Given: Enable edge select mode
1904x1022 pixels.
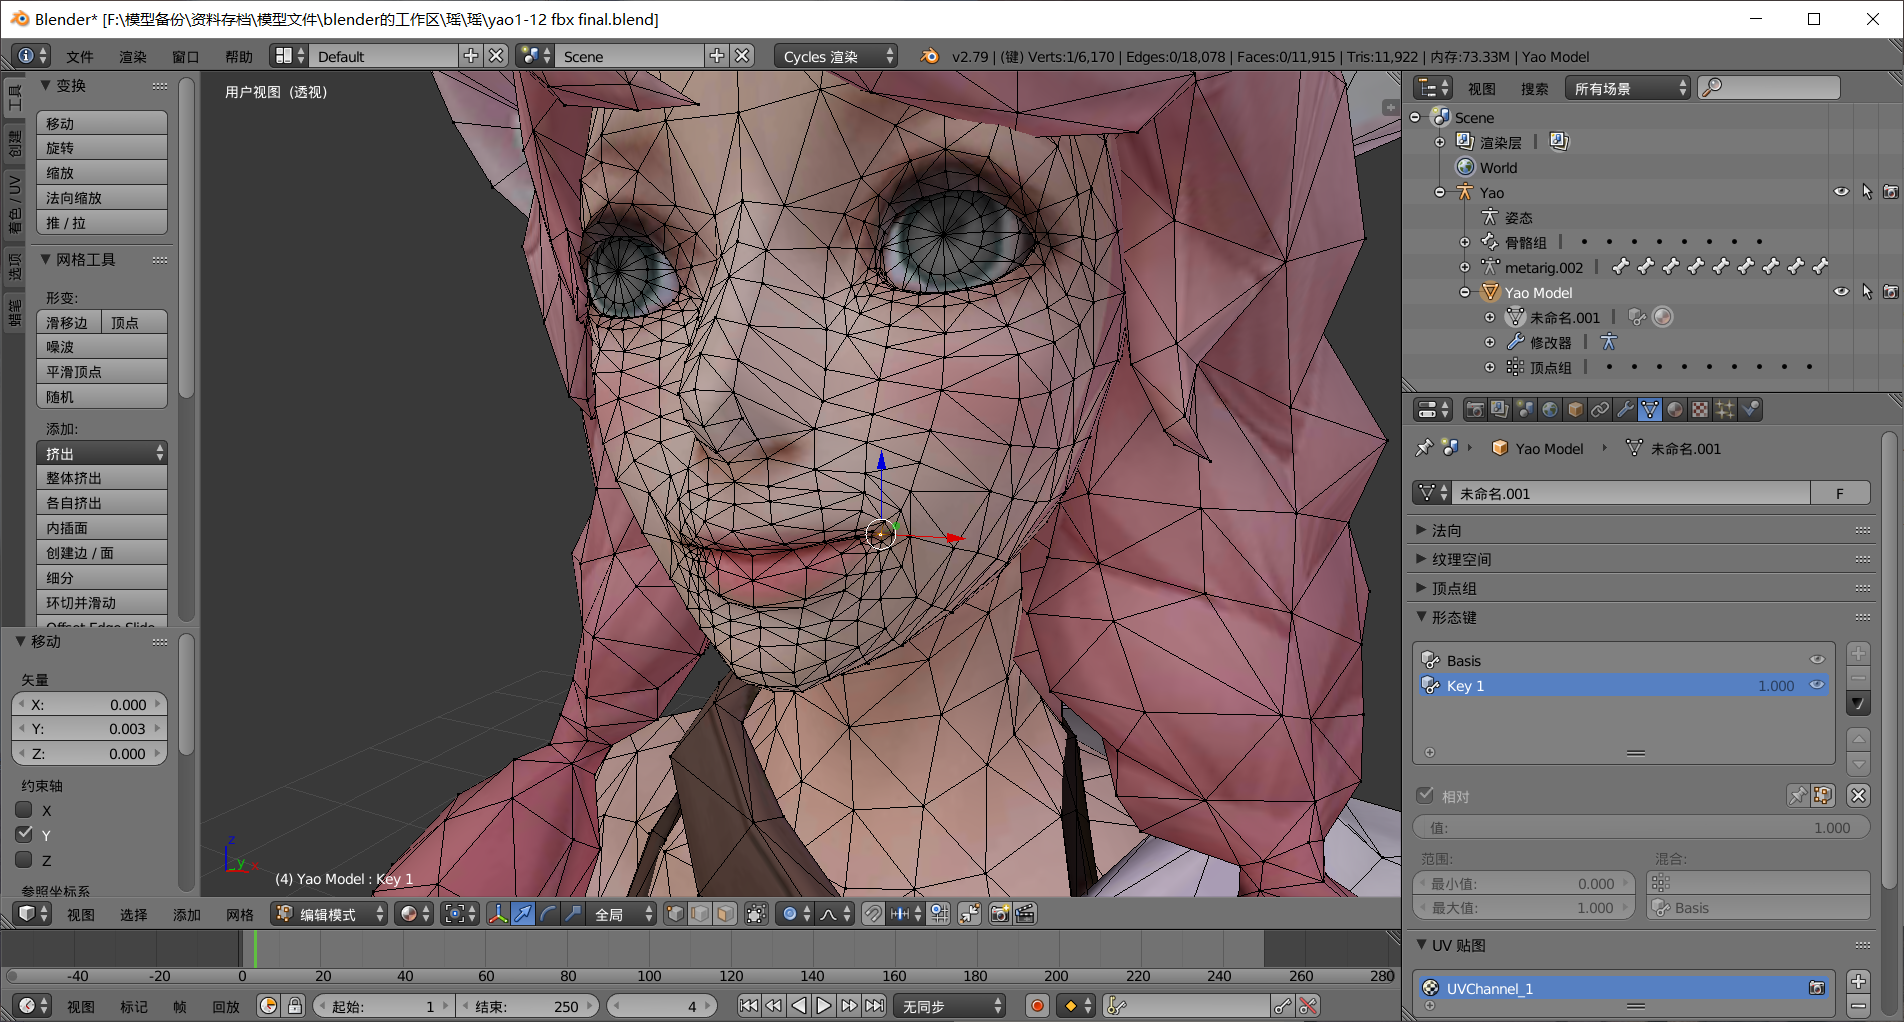Looking at the screenshot, I should 701,914.
